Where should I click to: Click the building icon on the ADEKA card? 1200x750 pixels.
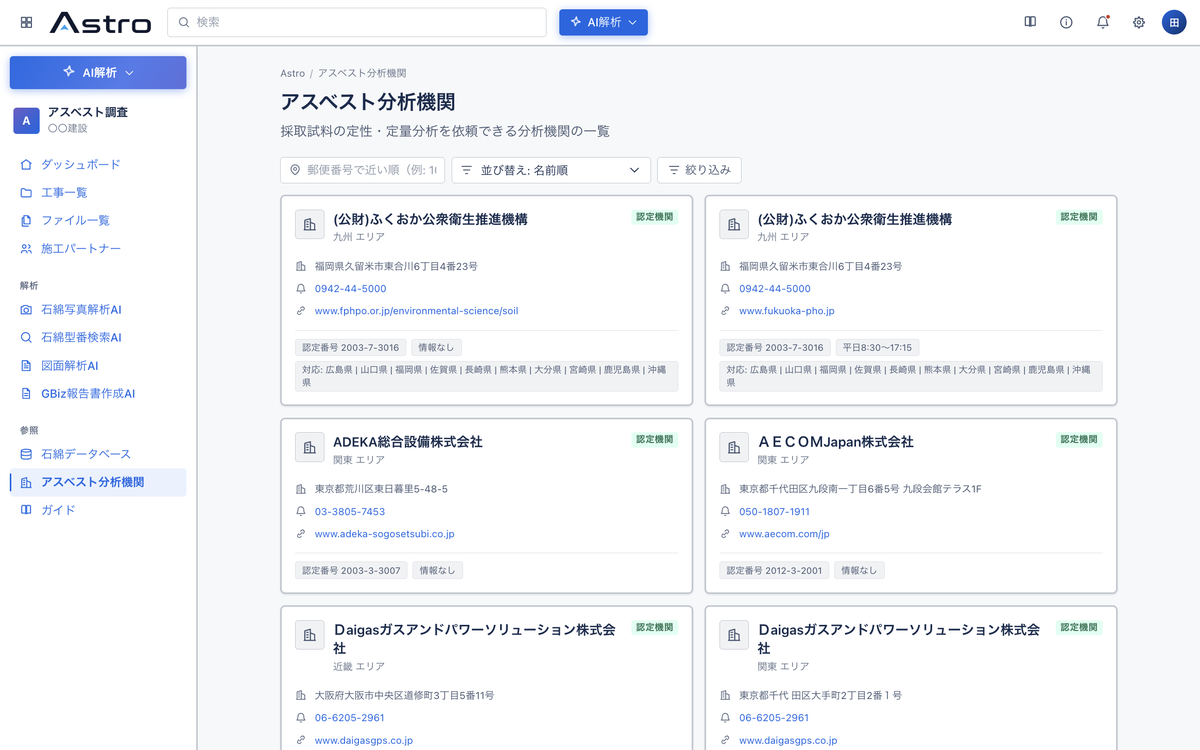coord(309,447)
